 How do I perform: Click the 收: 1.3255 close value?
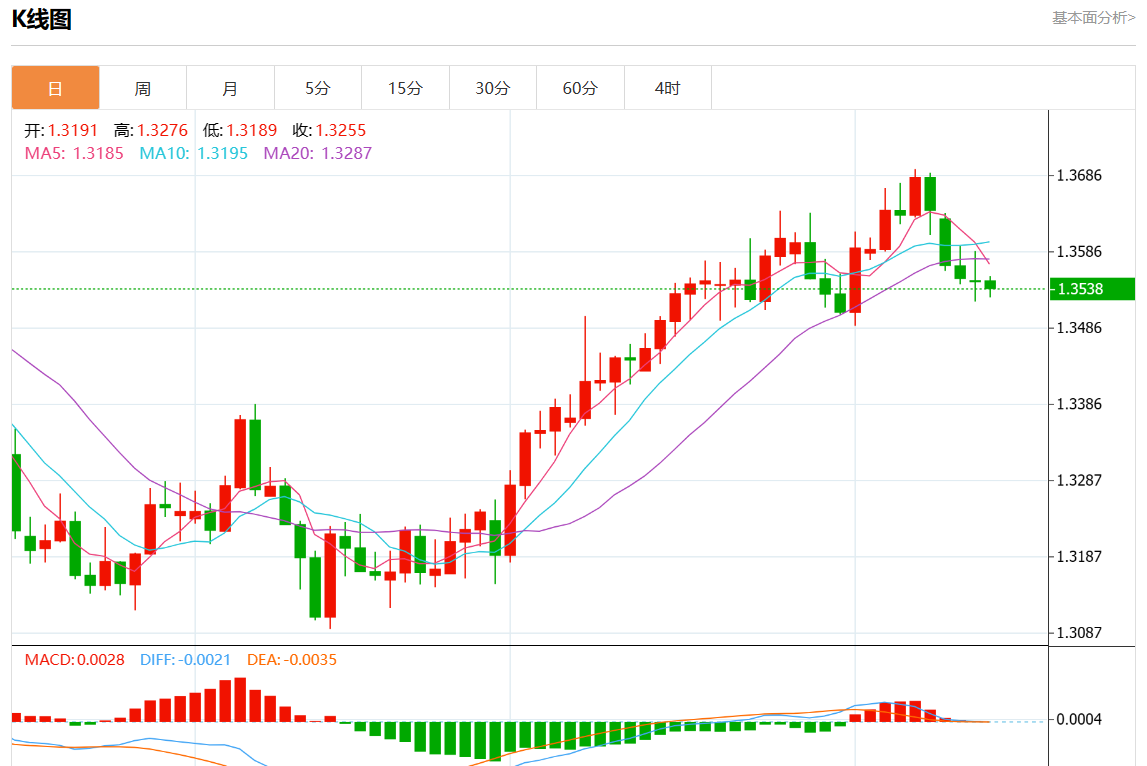click(x=329, y=130)
